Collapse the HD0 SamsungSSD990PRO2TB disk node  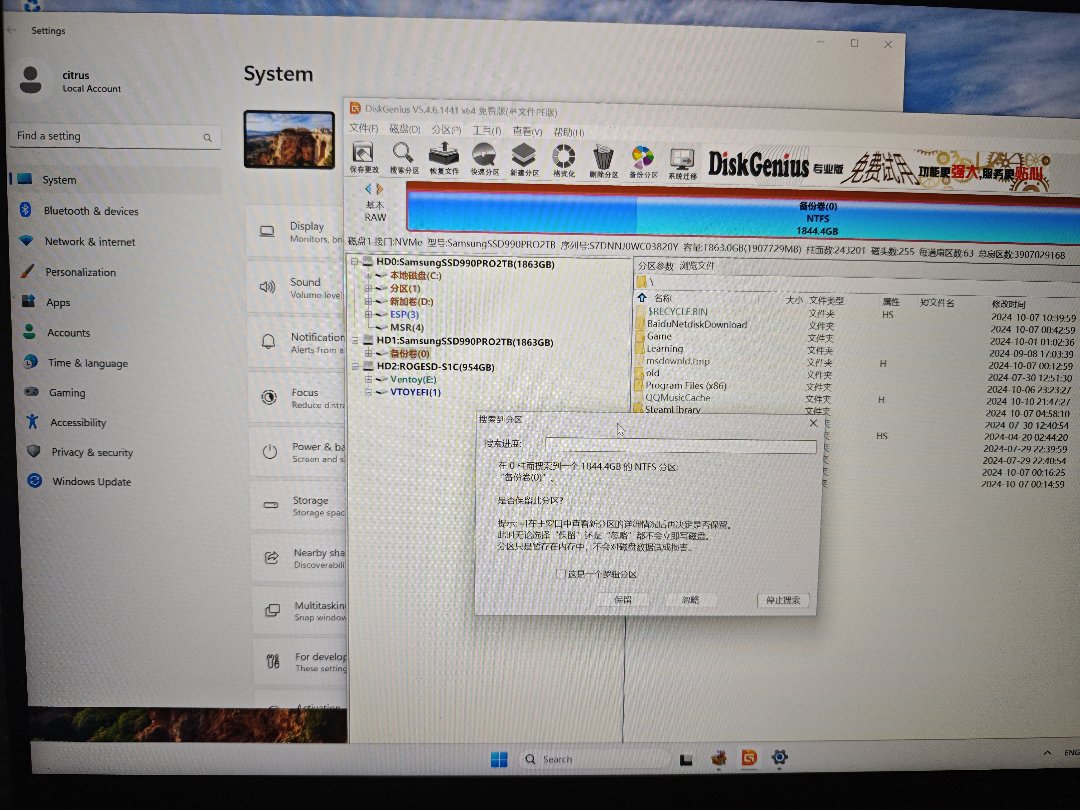pos(355,262)
